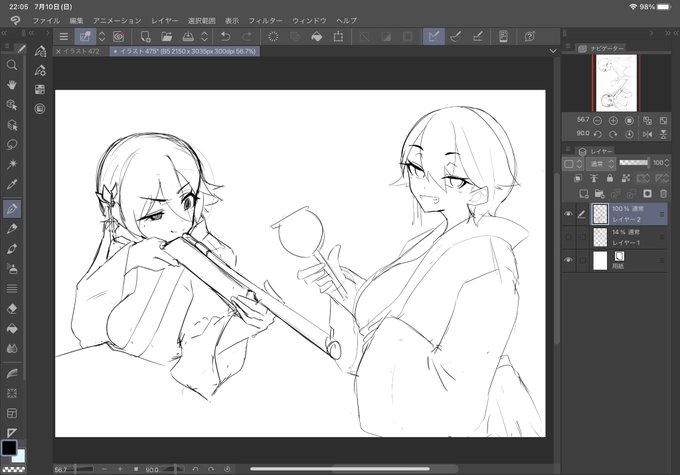Select the Blend tool

pos(12,348)
